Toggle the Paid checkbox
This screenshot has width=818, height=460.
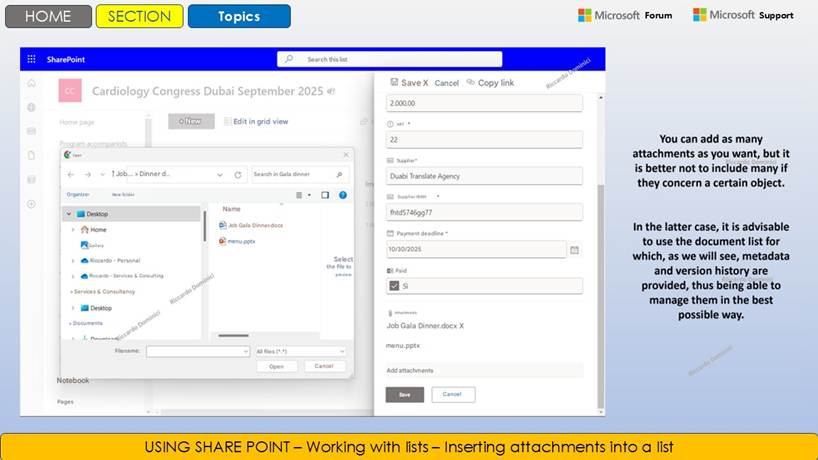point(394,286)
